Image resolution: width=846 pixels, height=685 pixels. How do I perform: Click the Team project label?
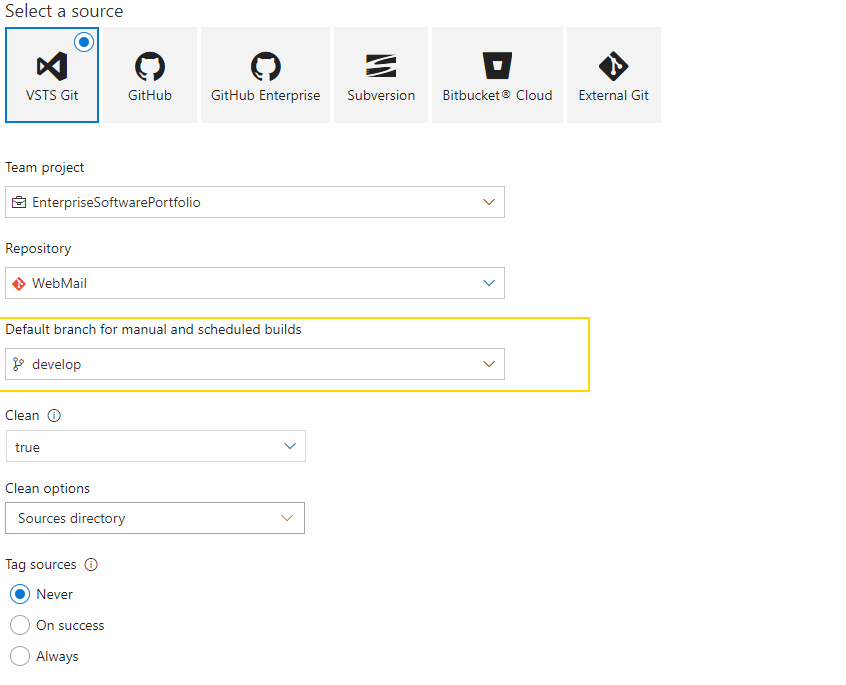45,168
